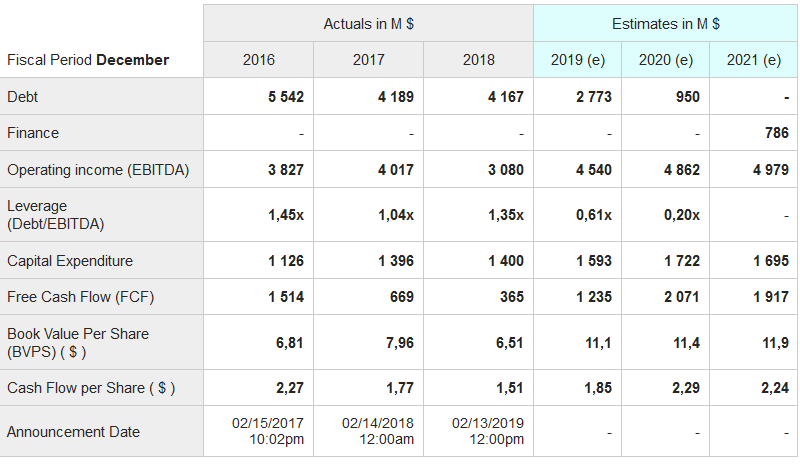The image size is (800, 468).
Task: Click the 2016 fiscal year column header
Action: click(x=258, y=60)
